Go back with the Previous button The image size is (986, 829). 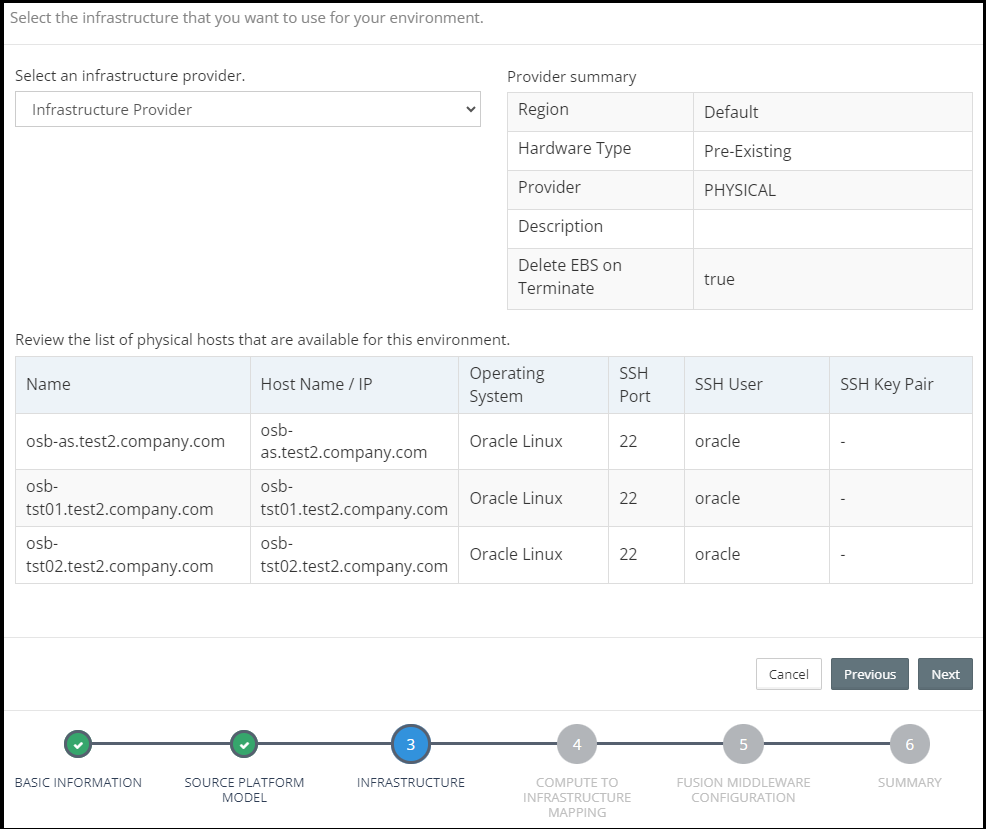pyautogui.click(x=869, y=674)
